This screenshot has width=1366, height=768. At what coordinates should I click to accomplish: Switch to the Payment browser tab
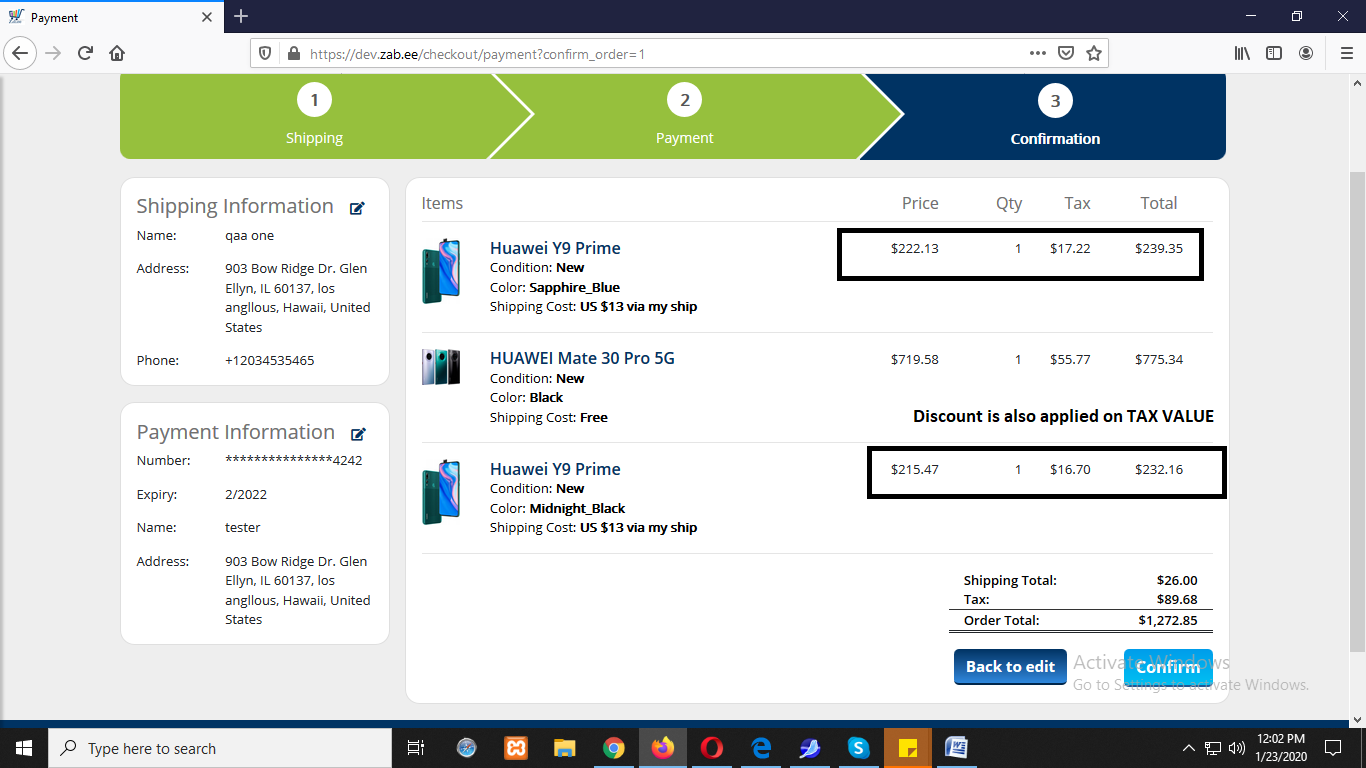(112, 17)
